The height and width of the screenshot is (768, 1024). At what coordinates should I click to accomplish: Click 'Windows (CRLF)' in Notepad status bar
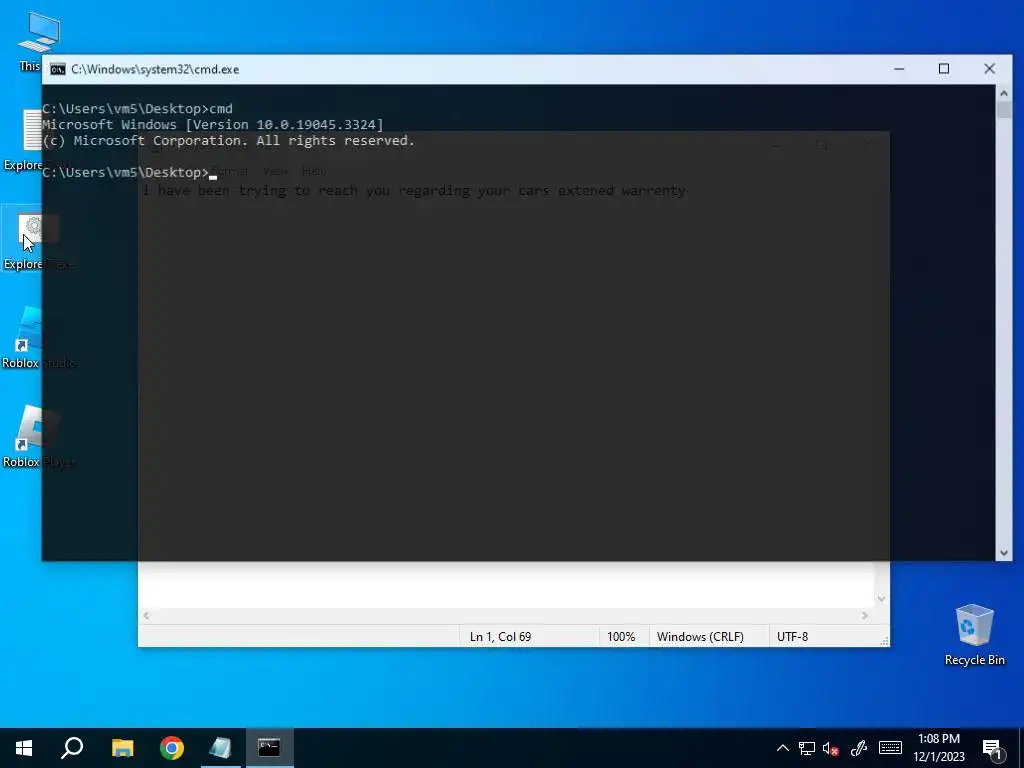(x=700, y=637)
